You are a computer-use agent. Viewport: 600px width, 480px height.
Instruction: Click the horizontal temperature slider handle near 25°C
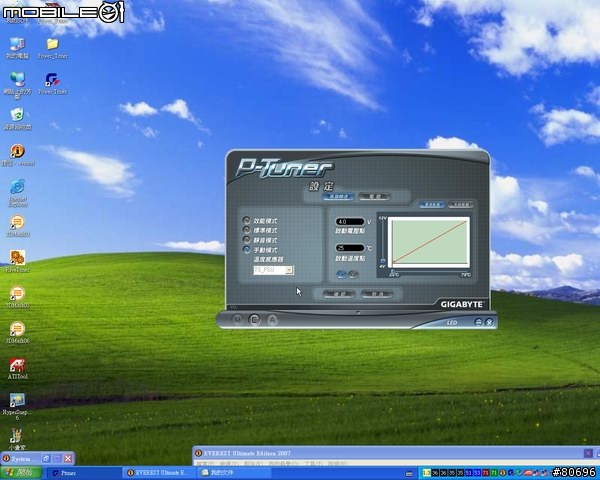pyautogui.click(x=392, y=271)
